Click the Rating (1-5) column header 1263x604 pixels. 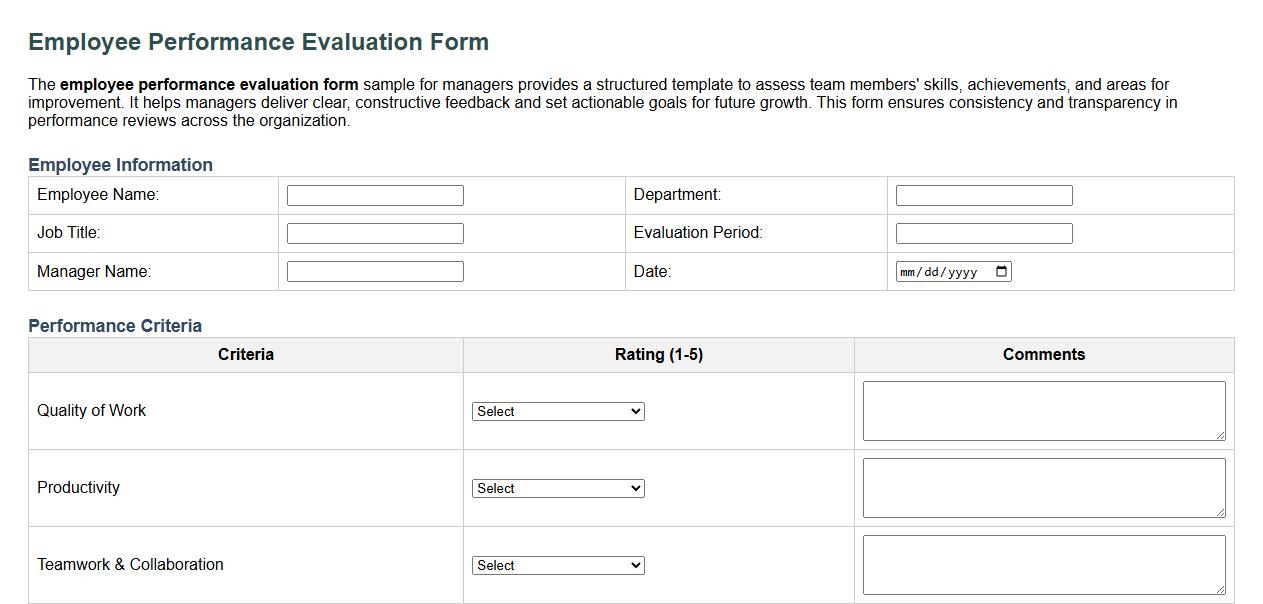pos(658,354)
